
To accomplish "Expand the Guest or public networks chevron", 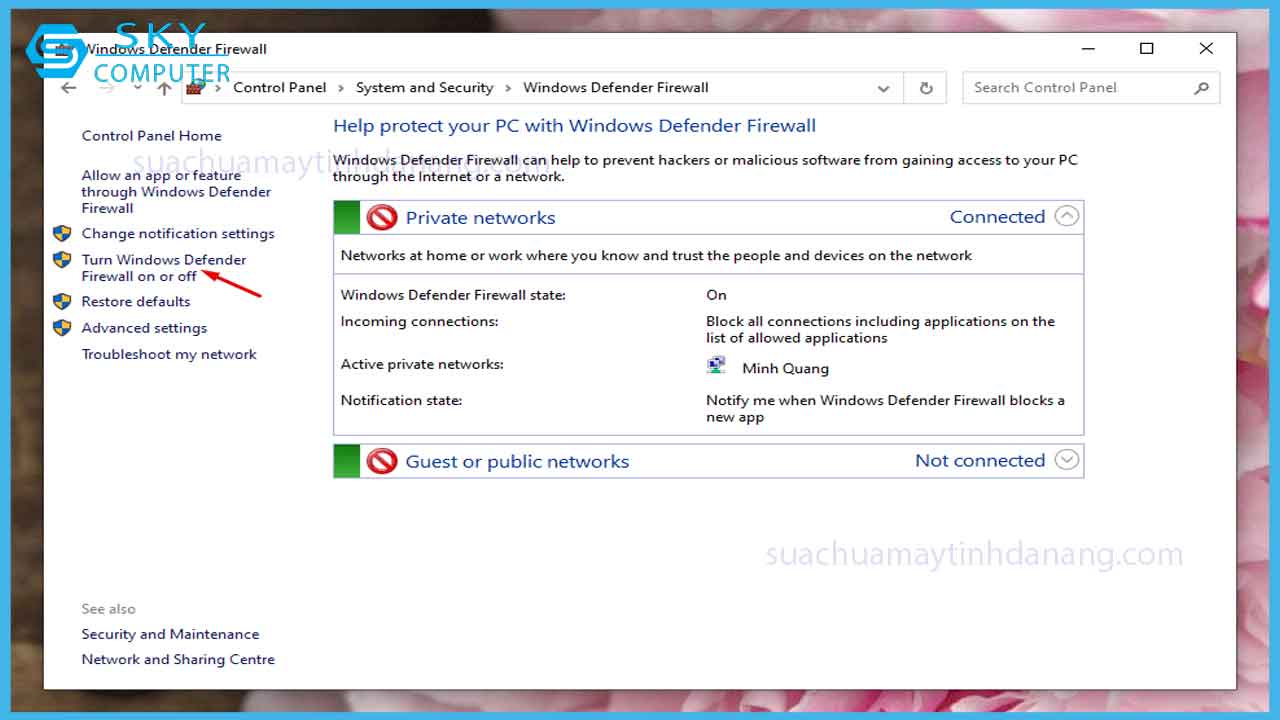I will pyautogui.click(x=1067, y=460).
